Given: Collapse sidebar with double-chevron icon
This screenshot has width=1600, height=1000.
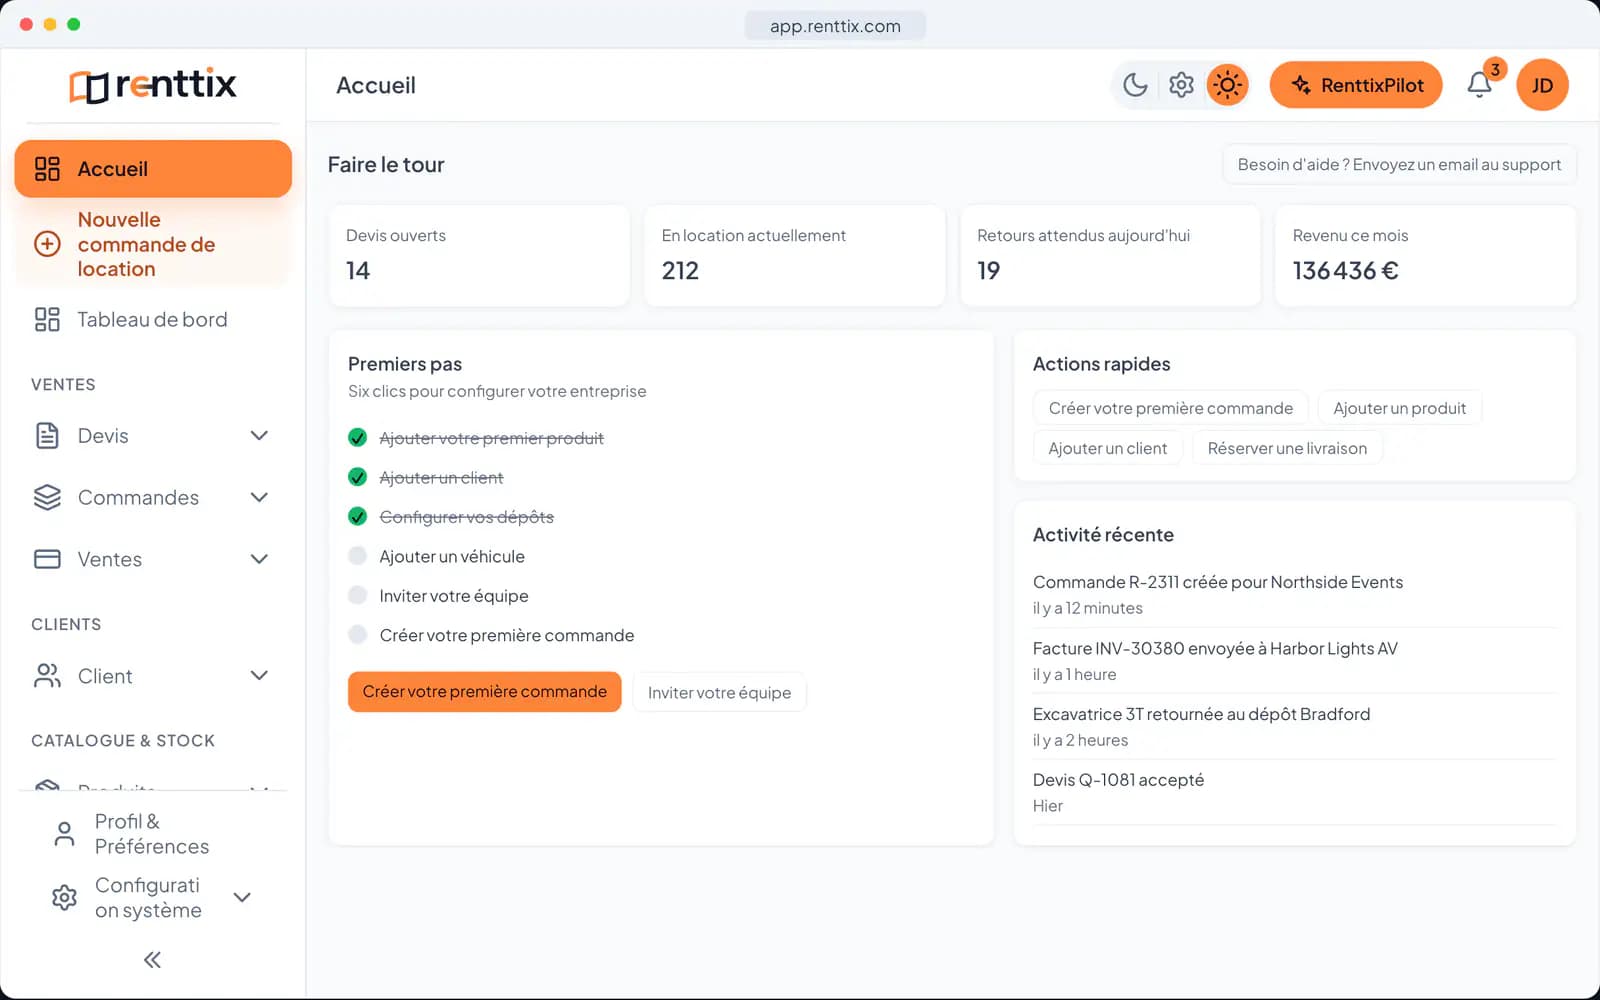Looking at the screenshot, I should point(152,960).
